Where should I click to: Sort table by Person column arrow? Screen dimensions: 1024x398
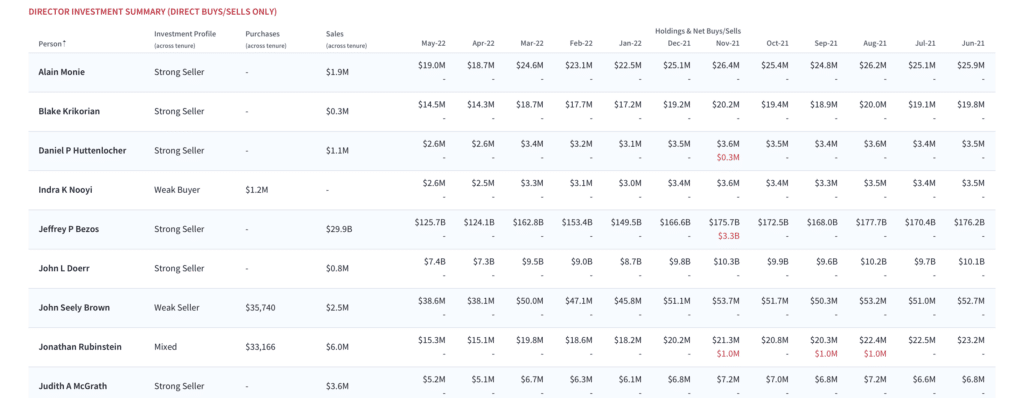64,44
